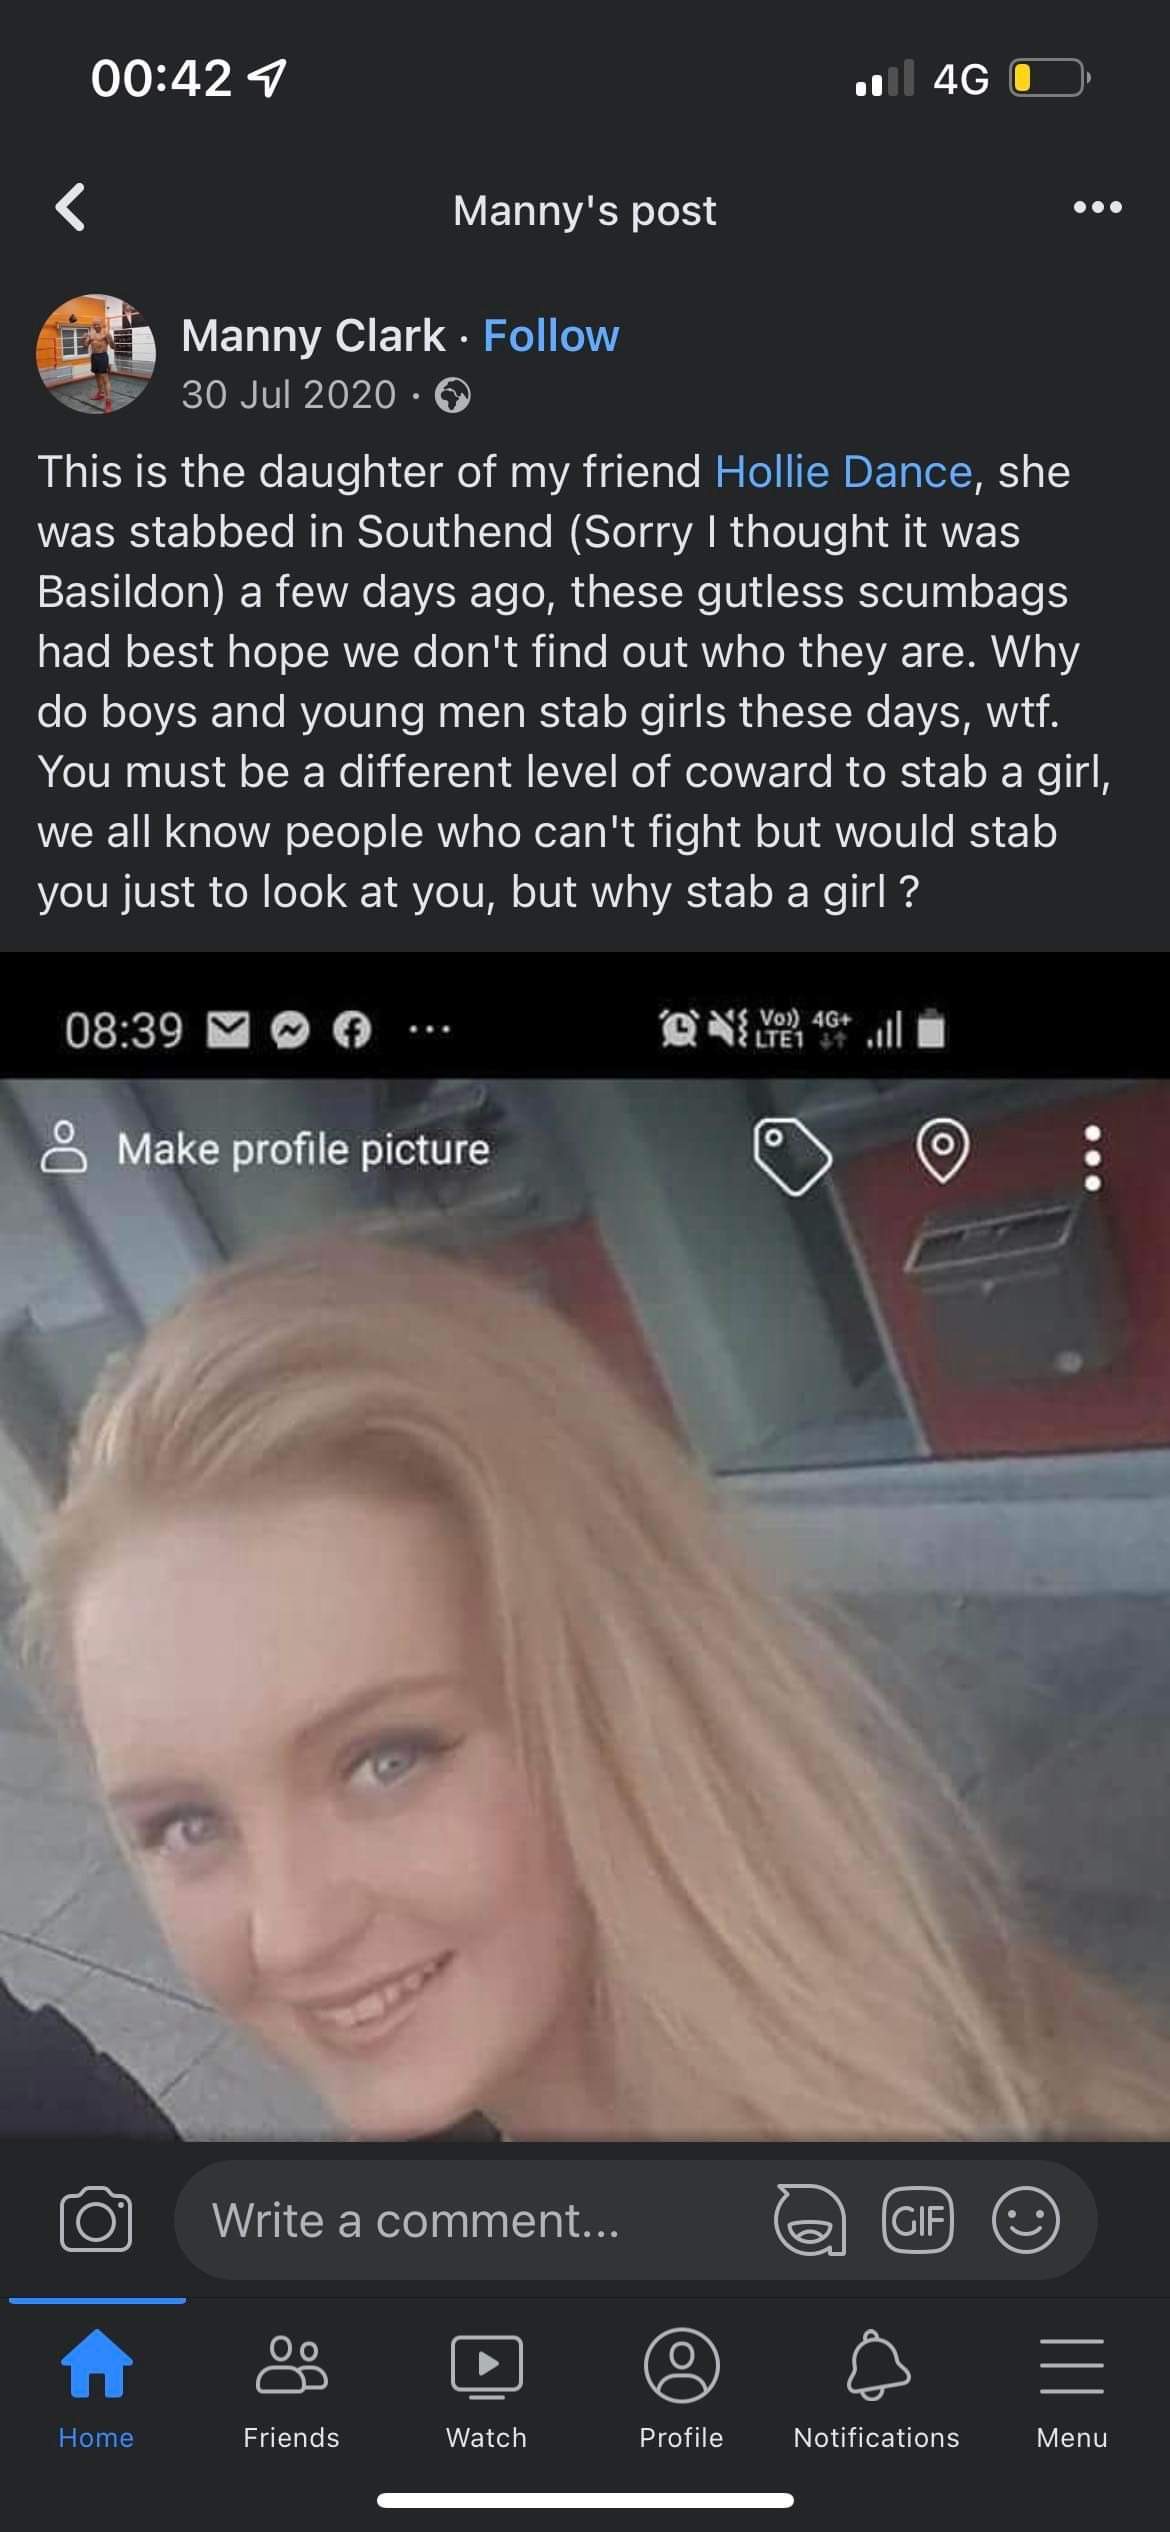The height and width of the screenshot is (2532, 1170).
Task: Open the three-dot post options menu
Action: pyautogui.click(x=1097, y=208)
